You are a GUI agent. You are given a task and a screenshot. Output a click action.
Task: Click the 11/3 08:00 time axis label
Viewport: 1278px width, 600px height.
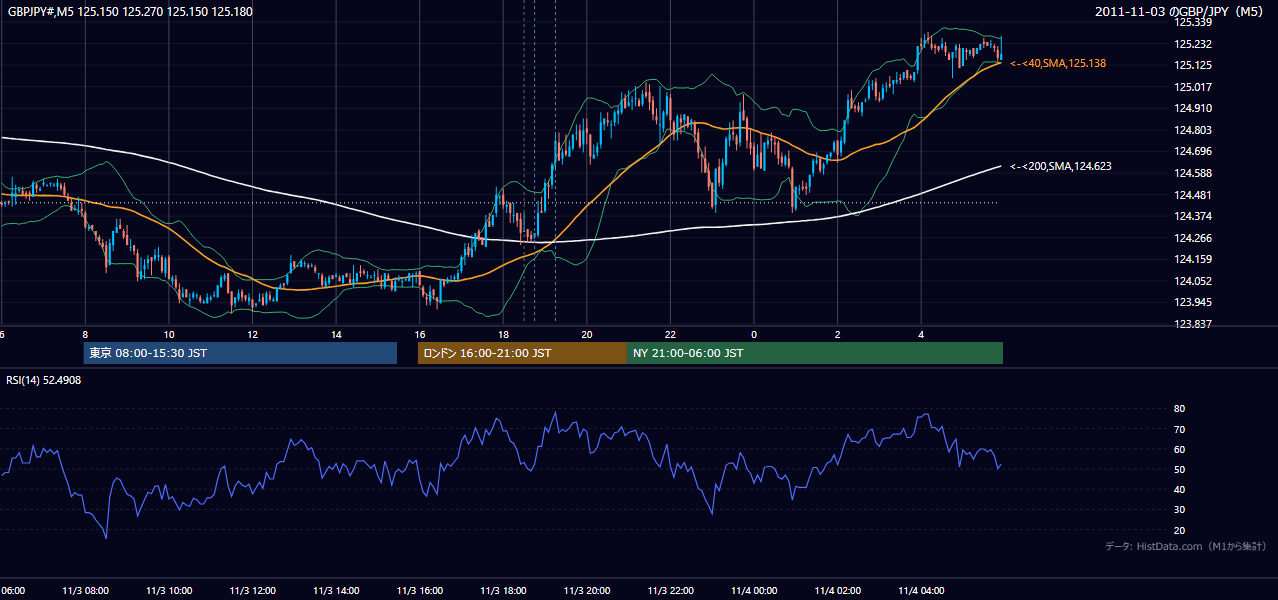(85, 591)
